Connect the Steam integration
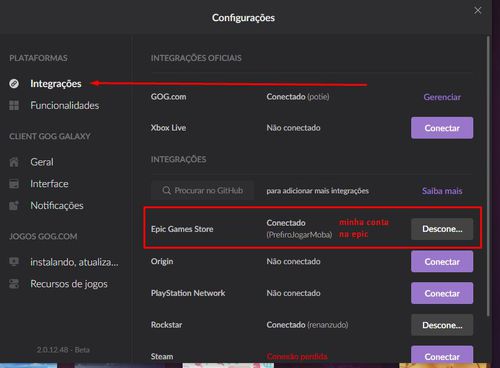The width and height of the screenshot is (500, 368). pos(442,355)
